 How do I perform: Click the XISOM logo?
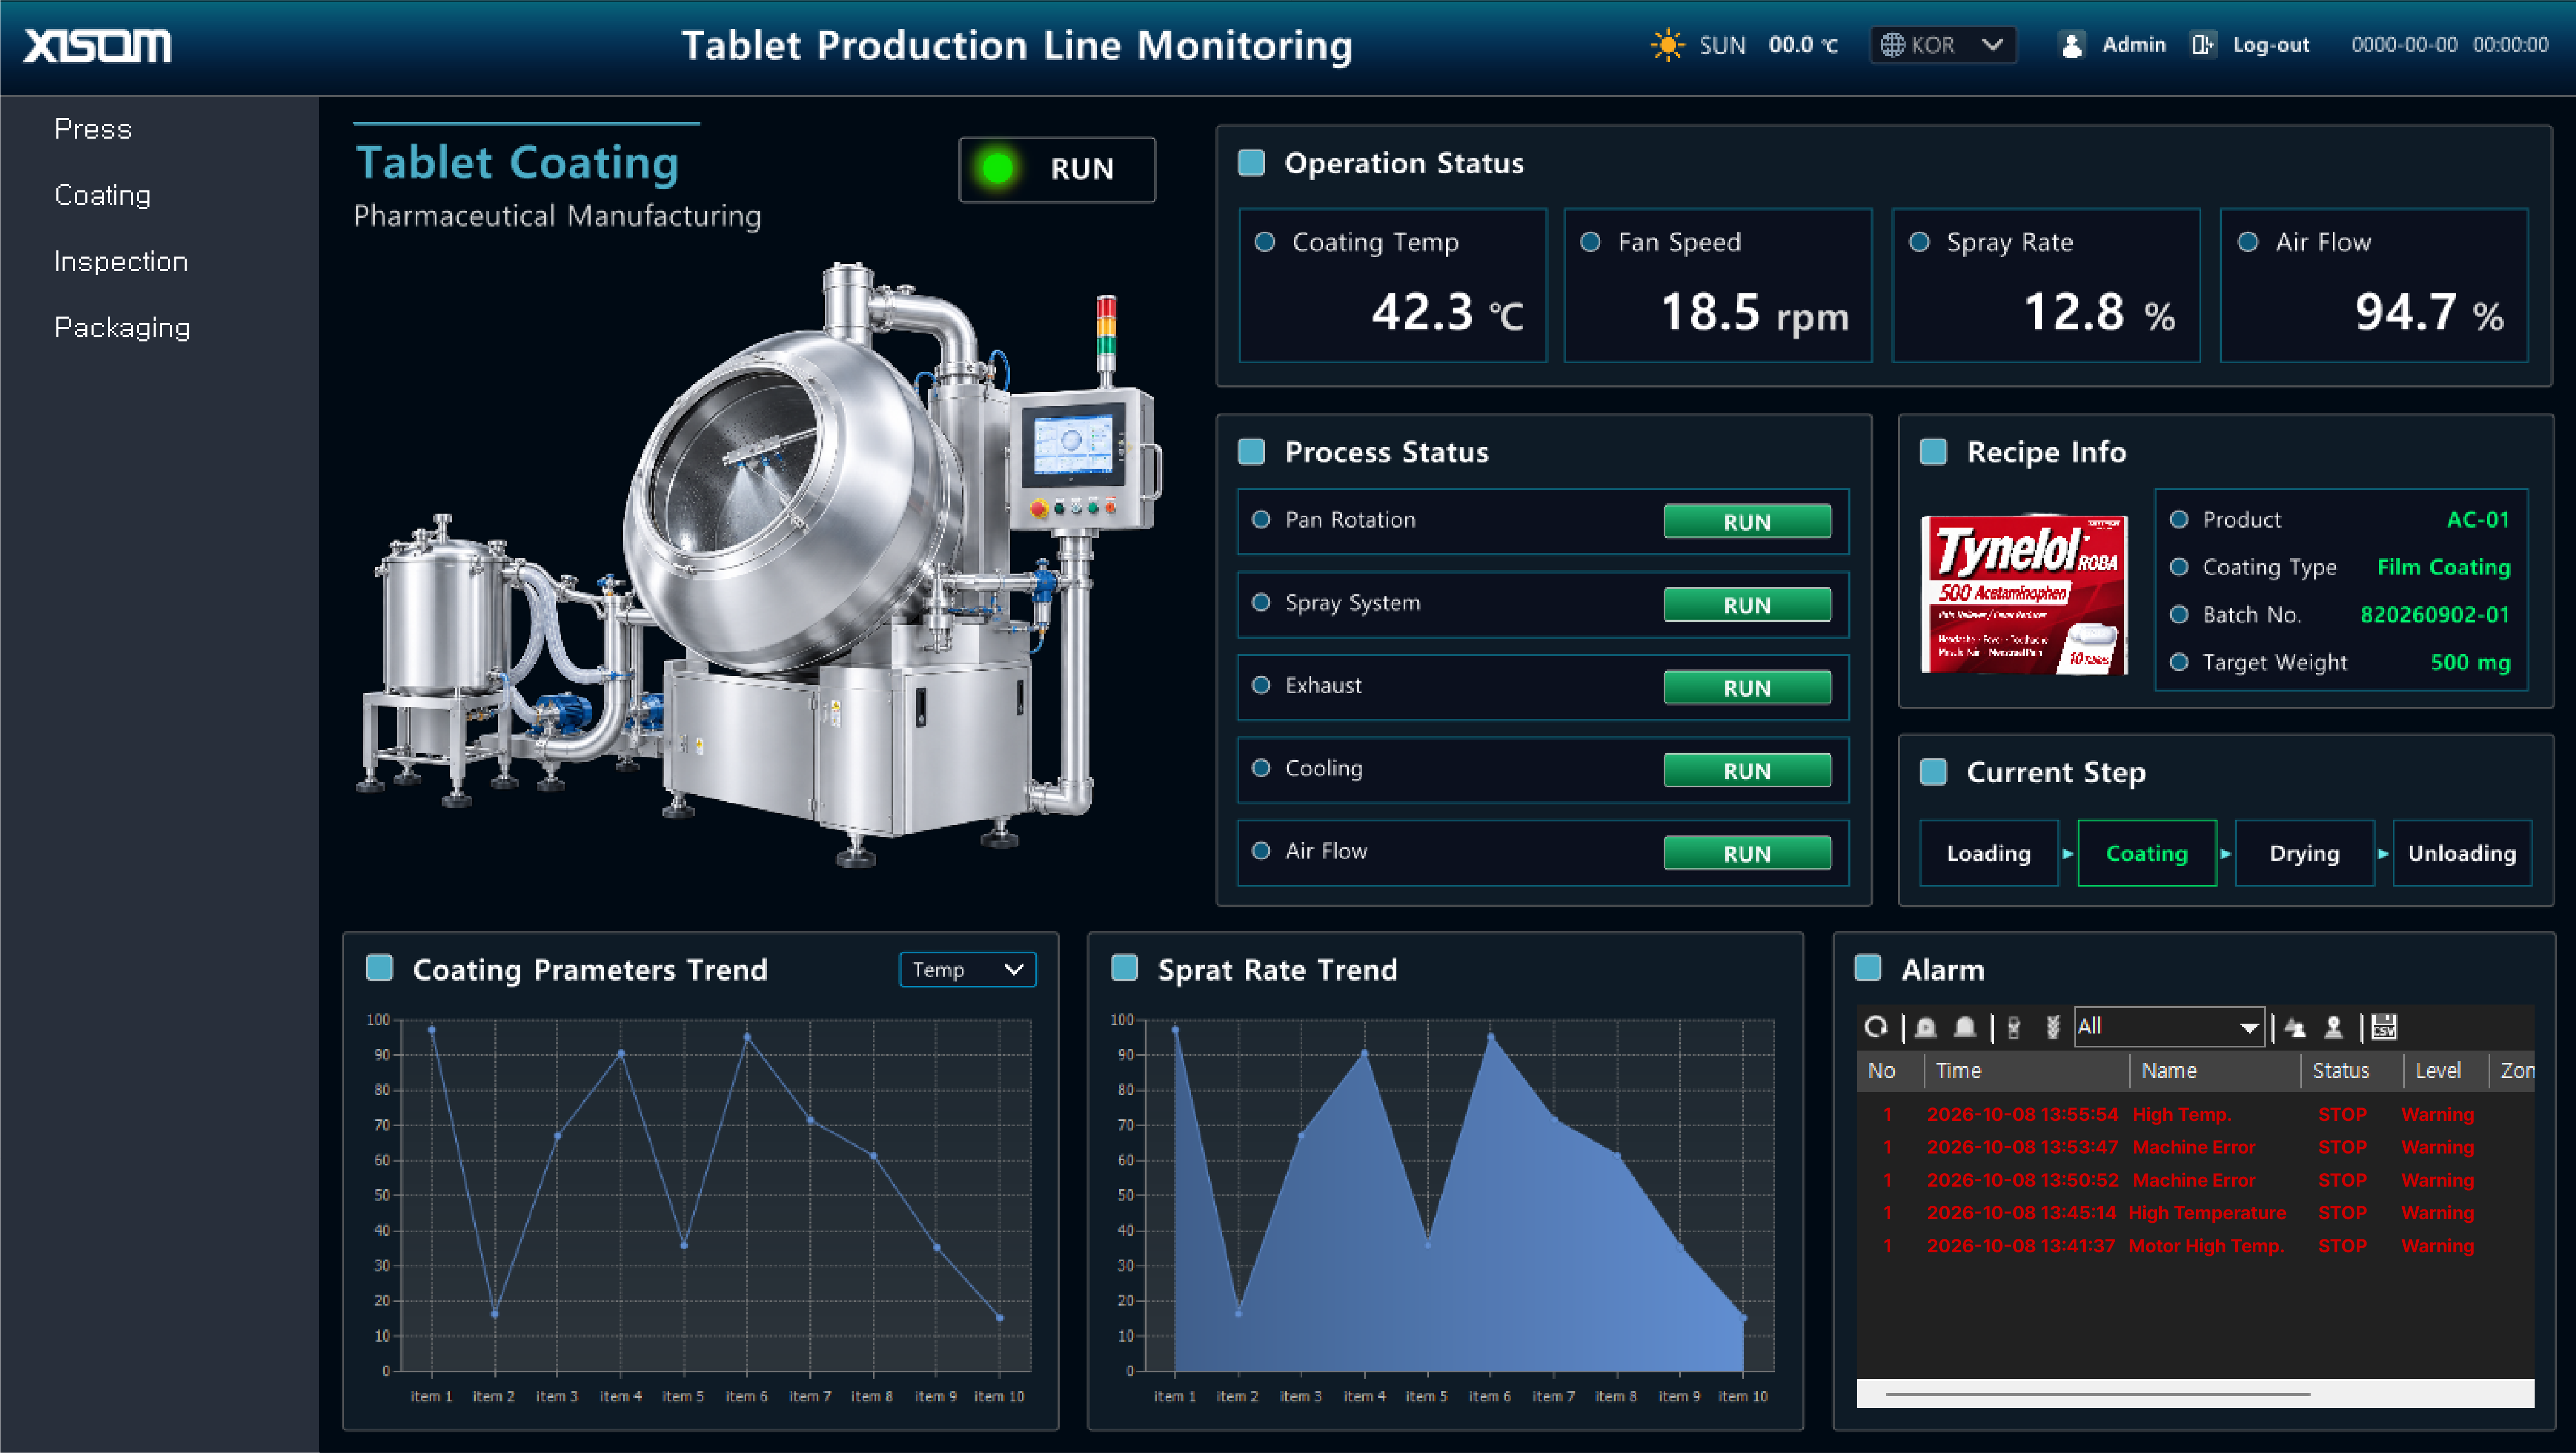coord(98,45)
